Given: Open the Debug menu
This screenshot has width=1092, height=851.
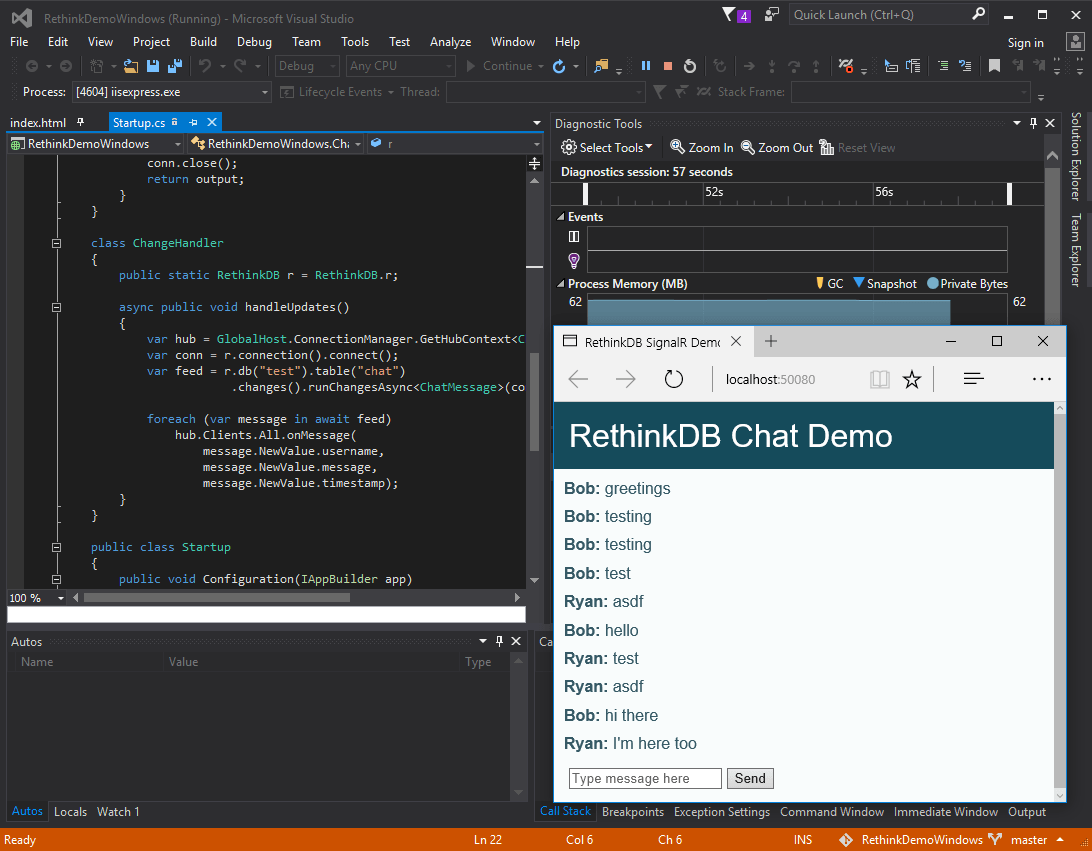Looking at the screenshot, I should 254,42.
